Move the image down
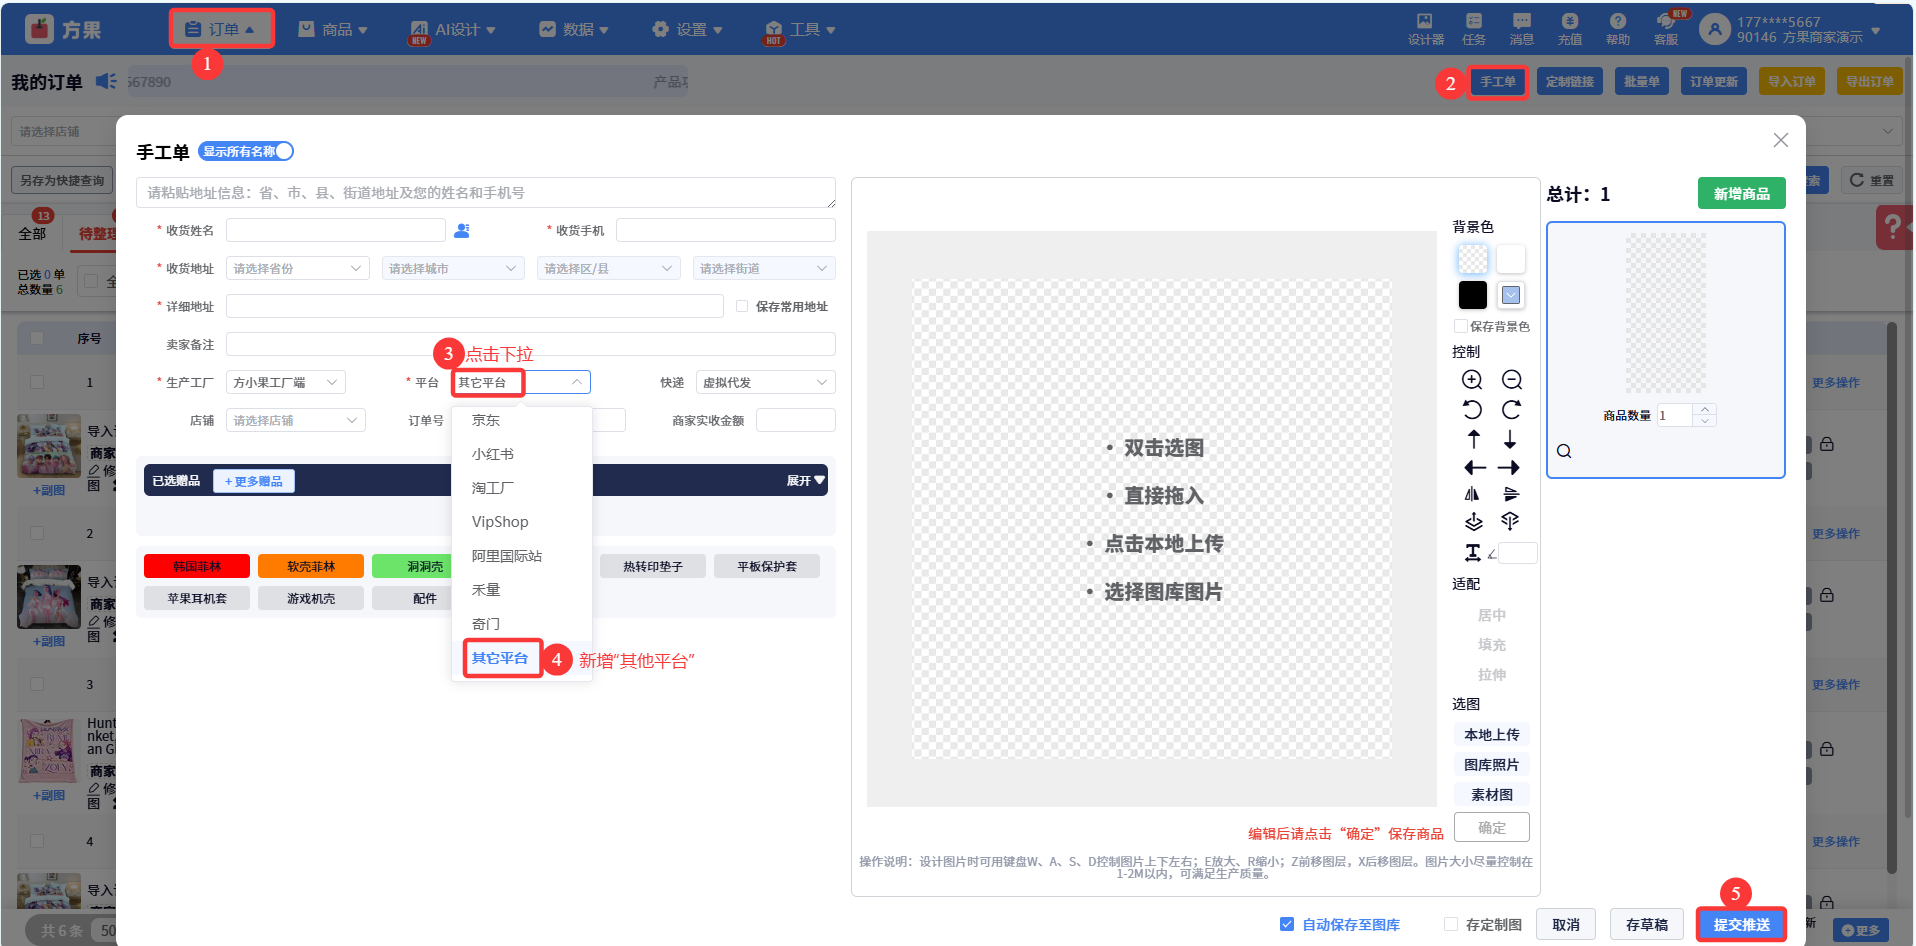 click(x=1510, y=439)
